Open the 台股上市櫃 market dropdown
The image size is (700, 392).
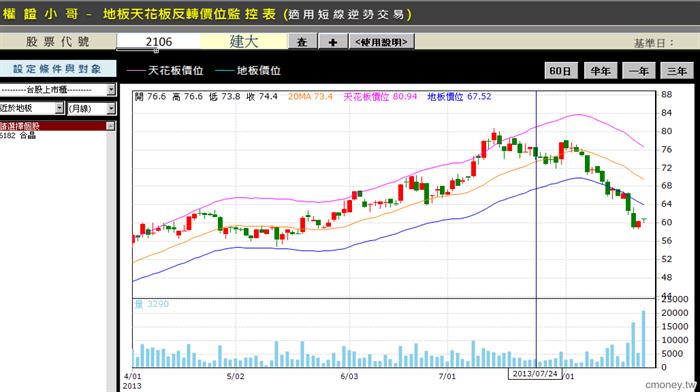[58, 90]
